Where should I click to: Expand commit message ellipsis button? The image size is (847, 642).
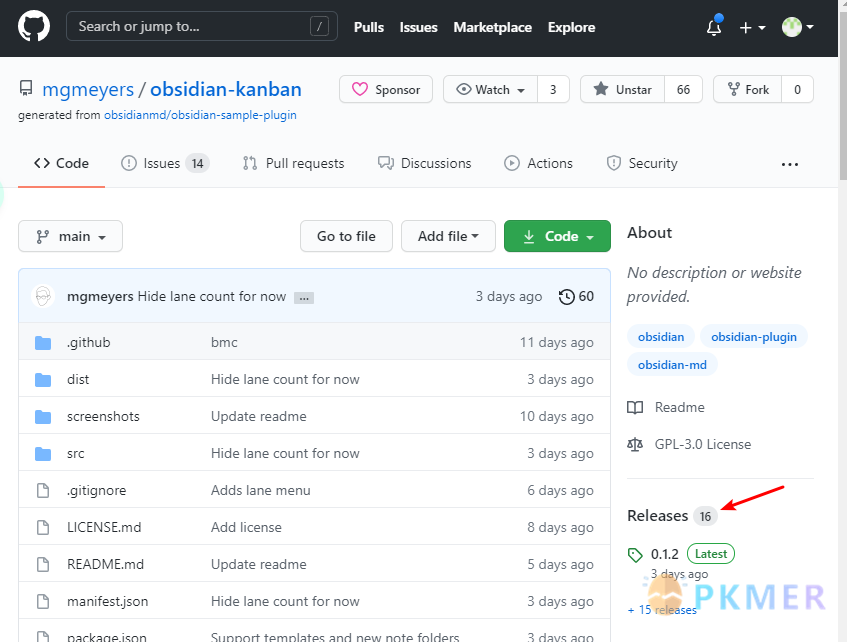304,298
